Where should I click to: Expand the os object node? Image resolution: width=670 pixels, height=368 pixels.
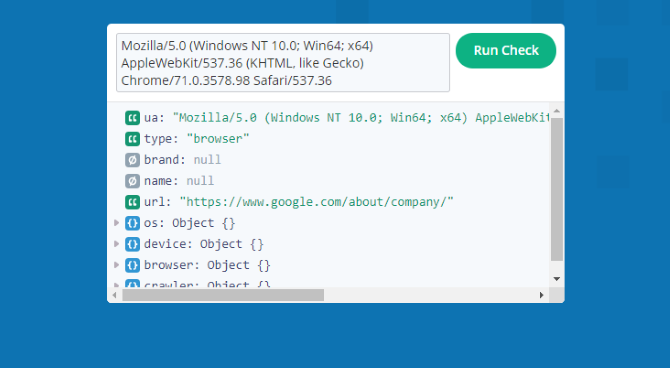click(x=116, y=223)
